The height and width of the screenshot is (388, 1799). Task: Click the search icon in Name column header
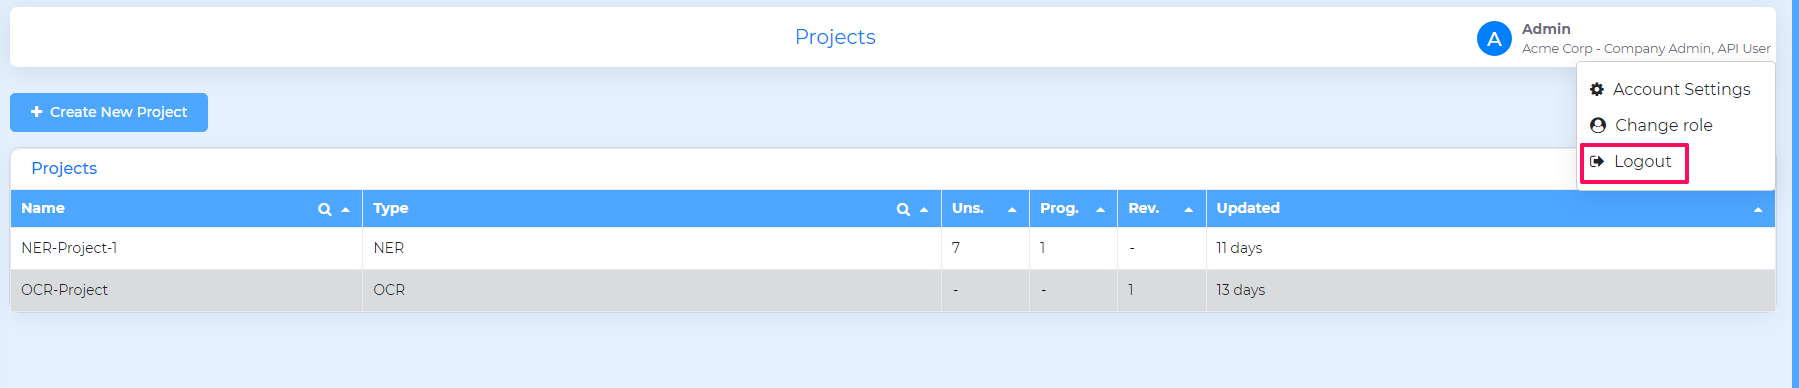325,209
